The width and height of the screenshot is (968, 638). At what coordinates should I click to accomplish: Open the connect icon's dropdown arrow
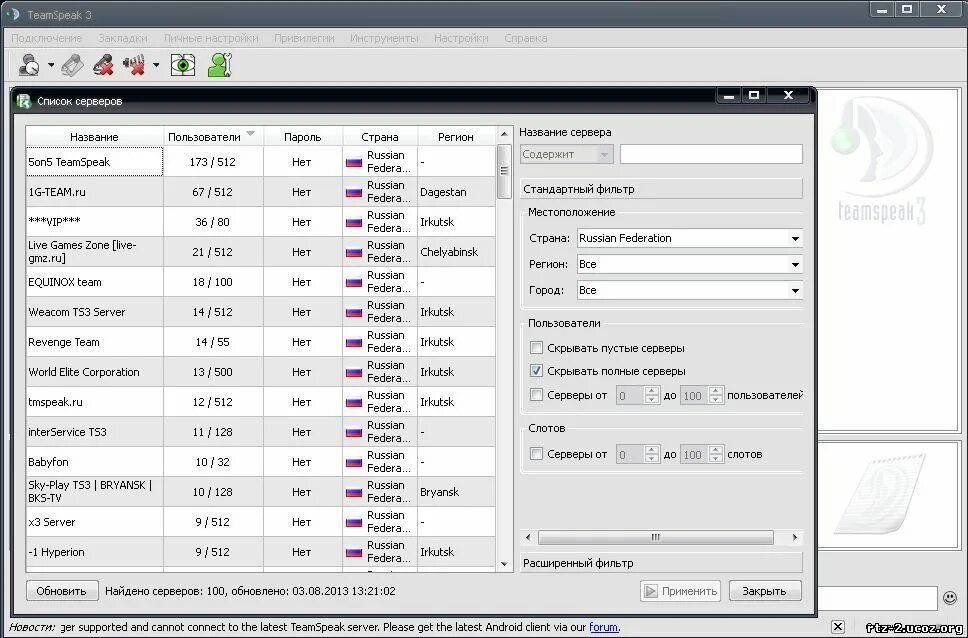point(51,65)
